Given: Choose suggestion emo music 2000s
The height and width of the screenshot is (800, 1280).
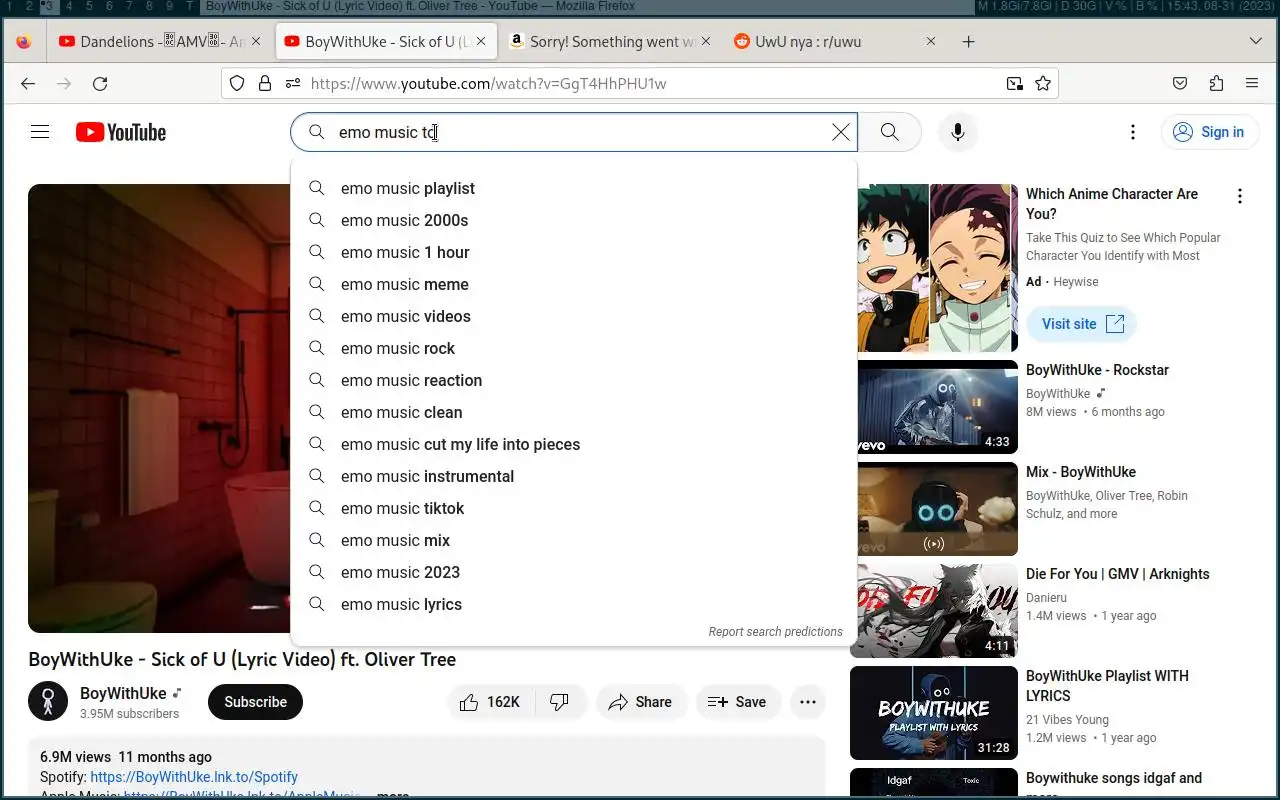Looking at the screenshot, I should point(574,220).
